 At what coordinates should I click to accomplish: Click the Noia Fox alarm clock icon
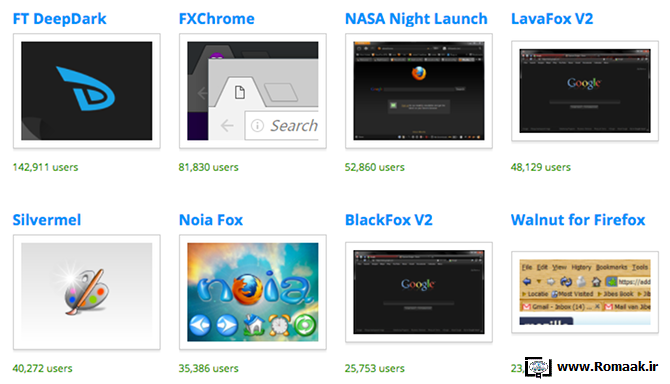(279, 325)
